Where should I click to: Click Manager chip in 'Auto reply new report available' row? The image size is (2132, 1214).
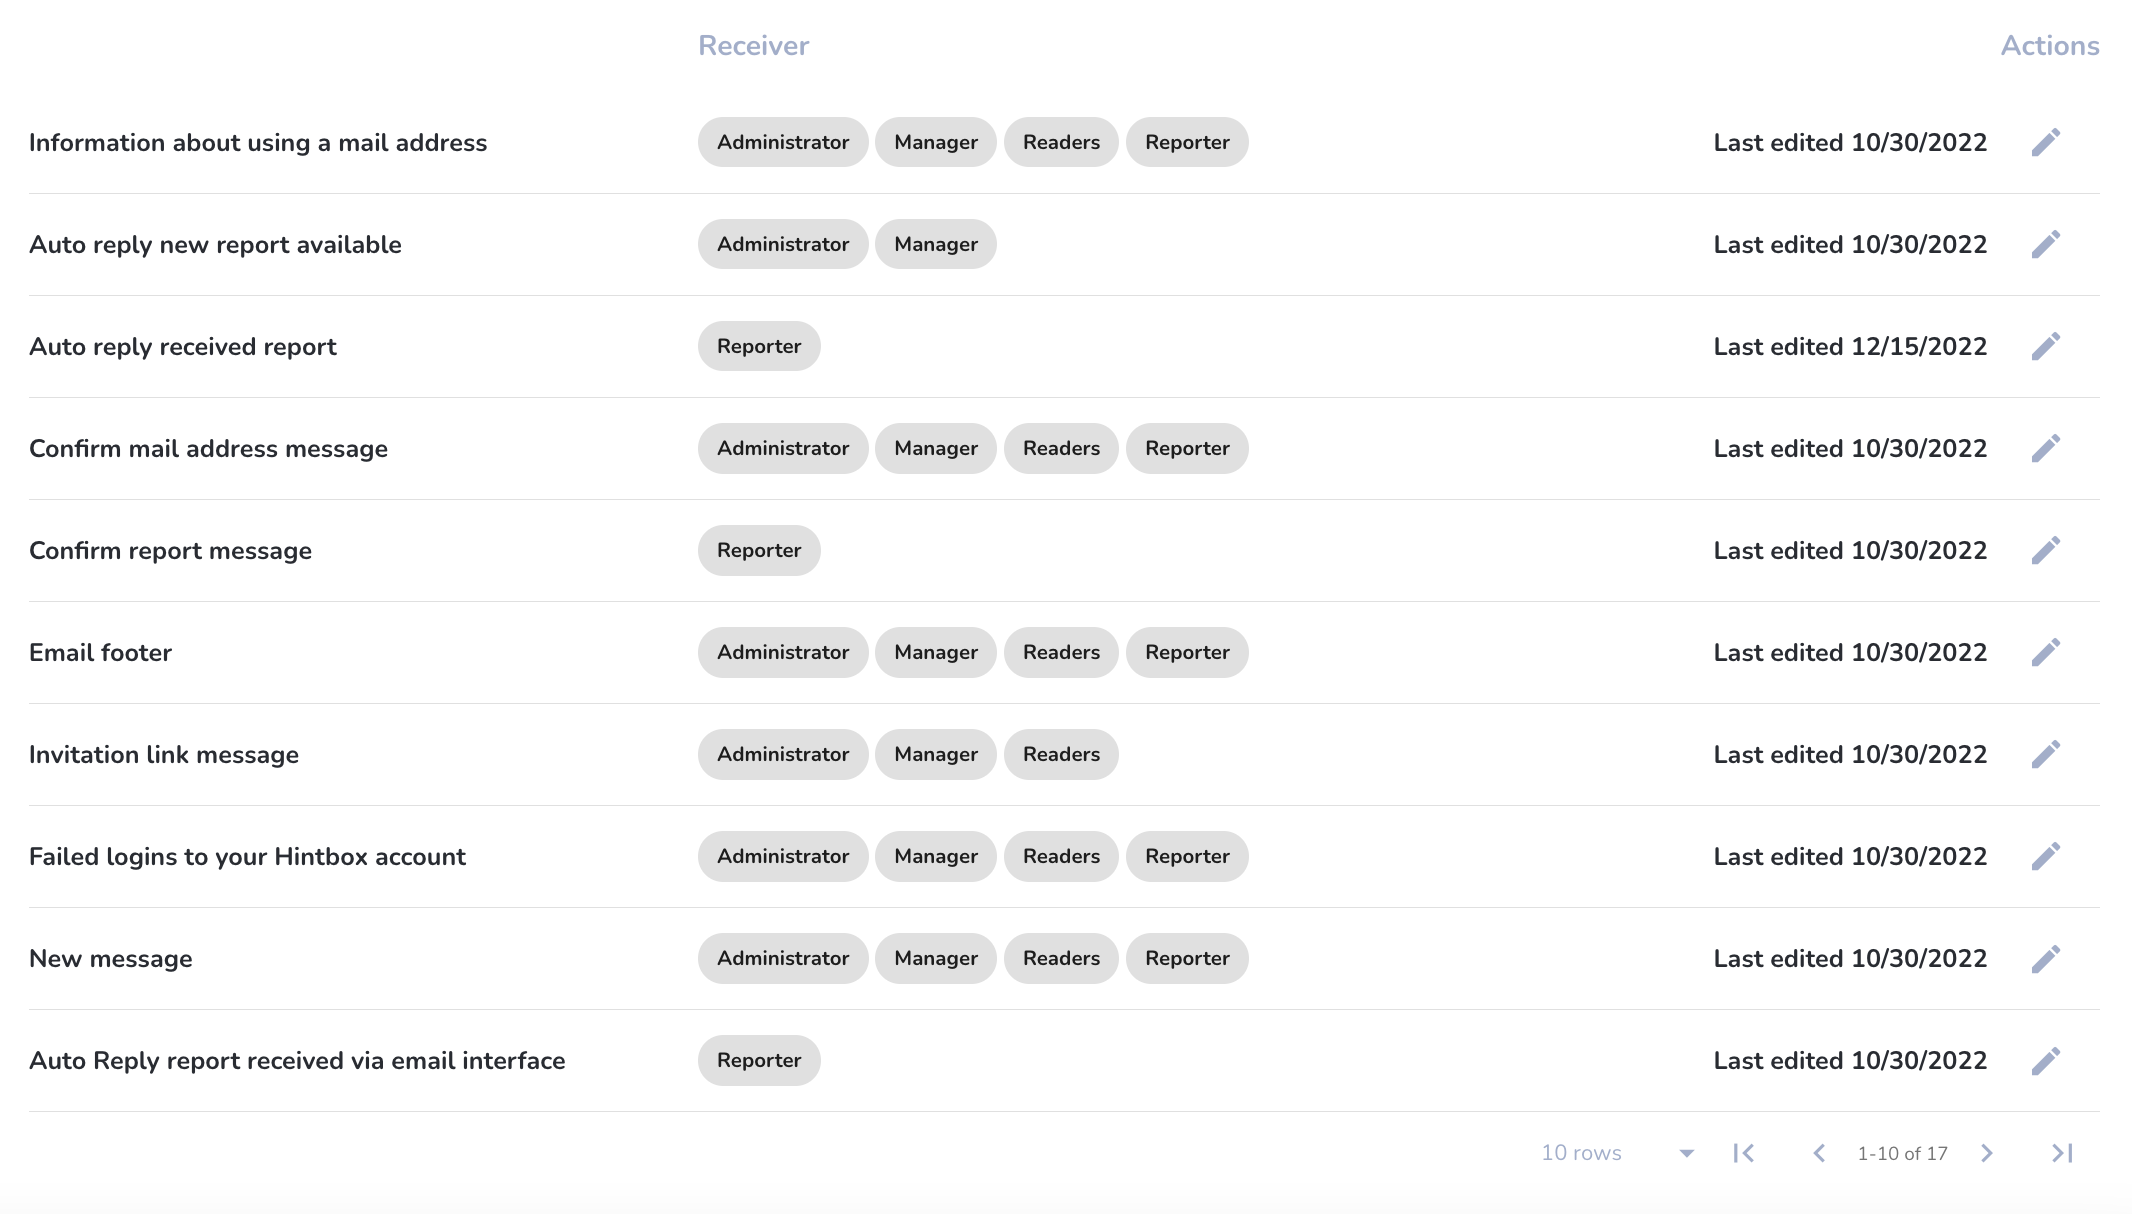936,244
